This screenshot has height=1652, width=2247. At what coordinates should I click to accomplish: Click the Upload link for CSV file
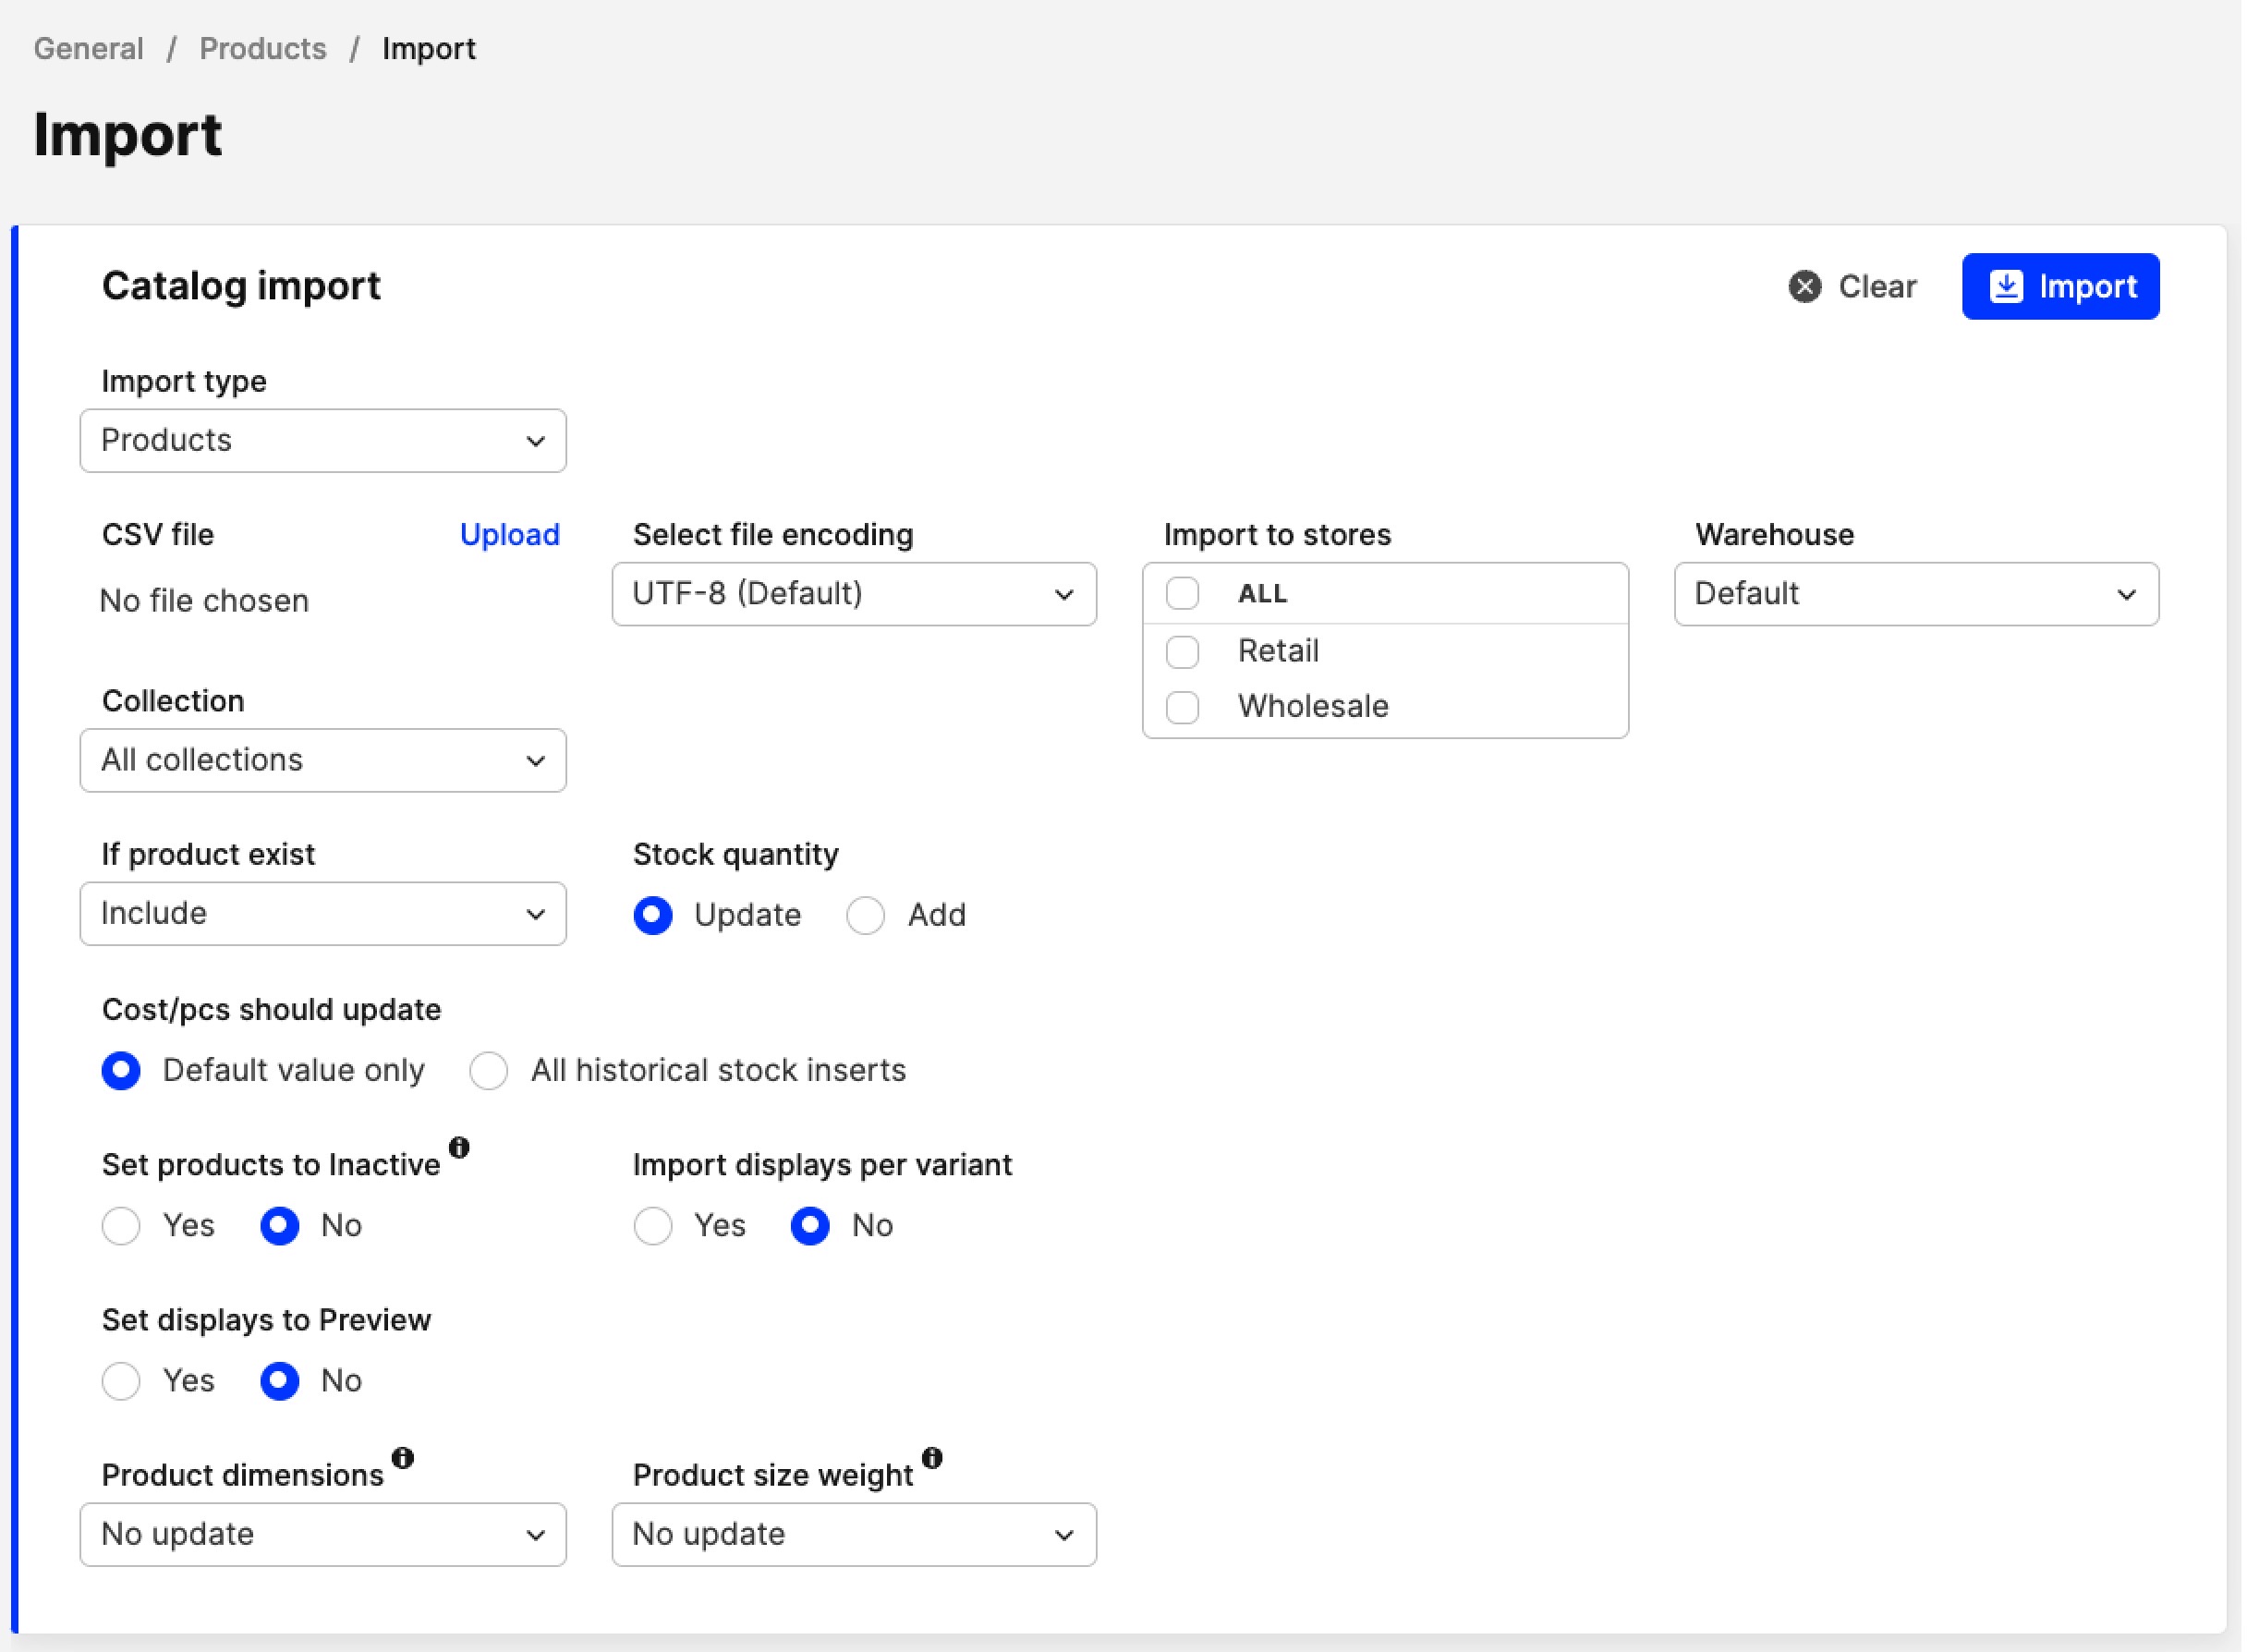pyautogui.click(x=511, y=535)
